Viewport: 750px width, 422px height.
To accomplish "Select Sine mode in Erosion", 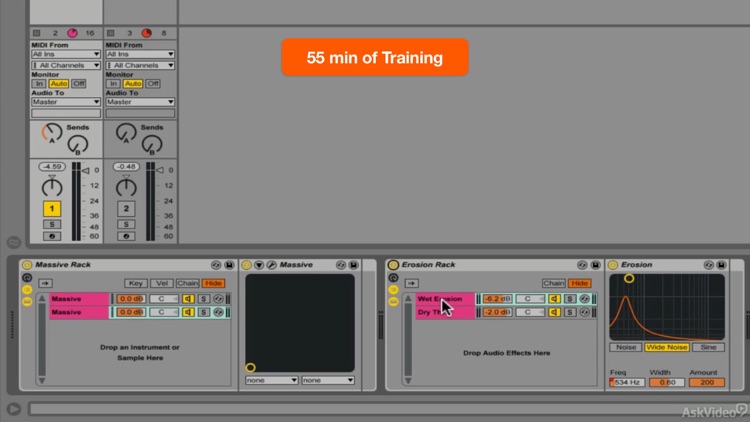I will [708, 347].
